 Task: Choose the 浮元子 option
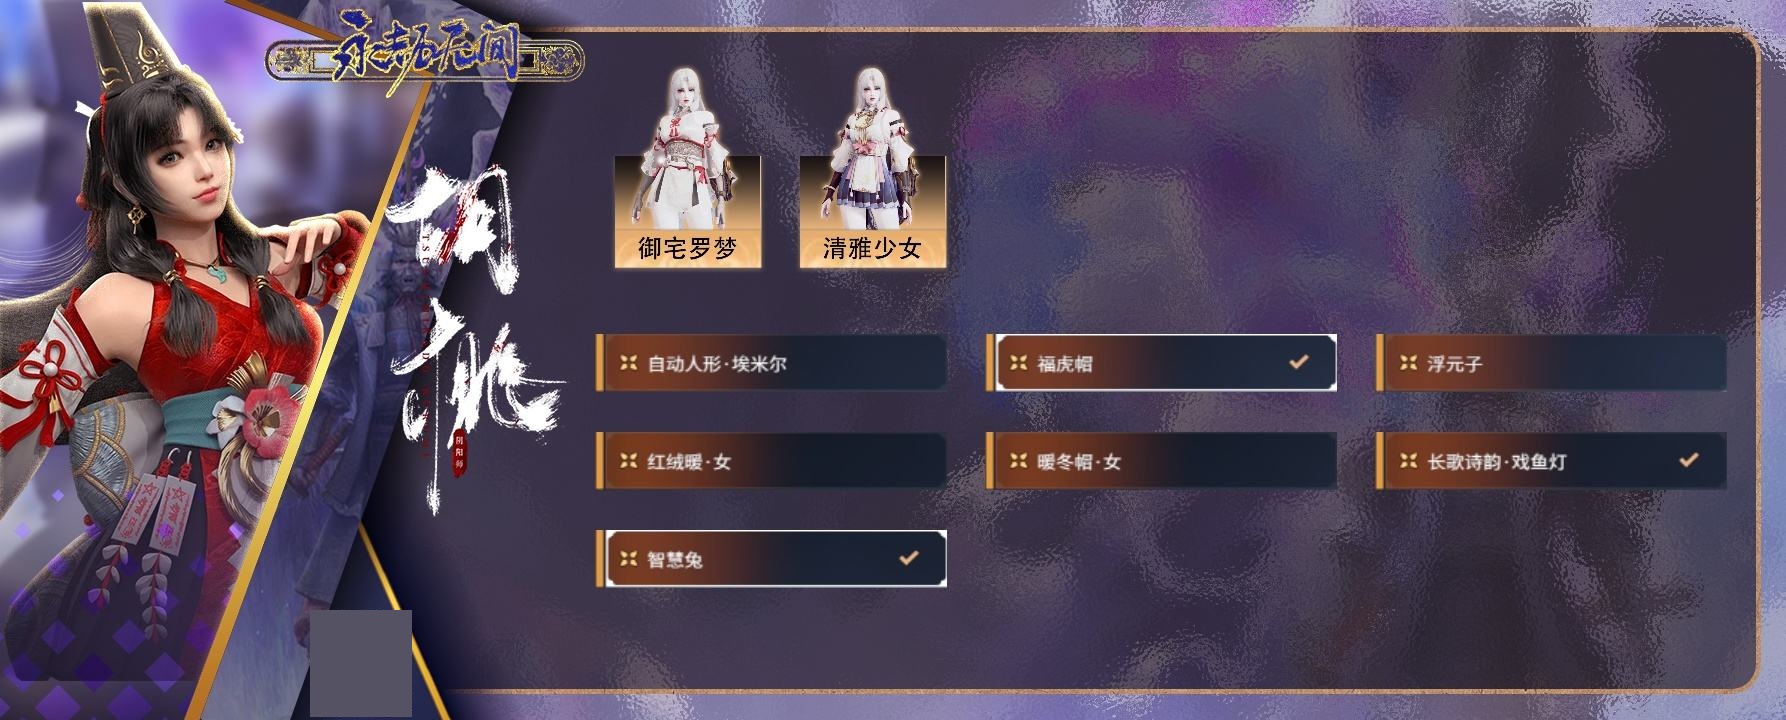pos(1551,363)
